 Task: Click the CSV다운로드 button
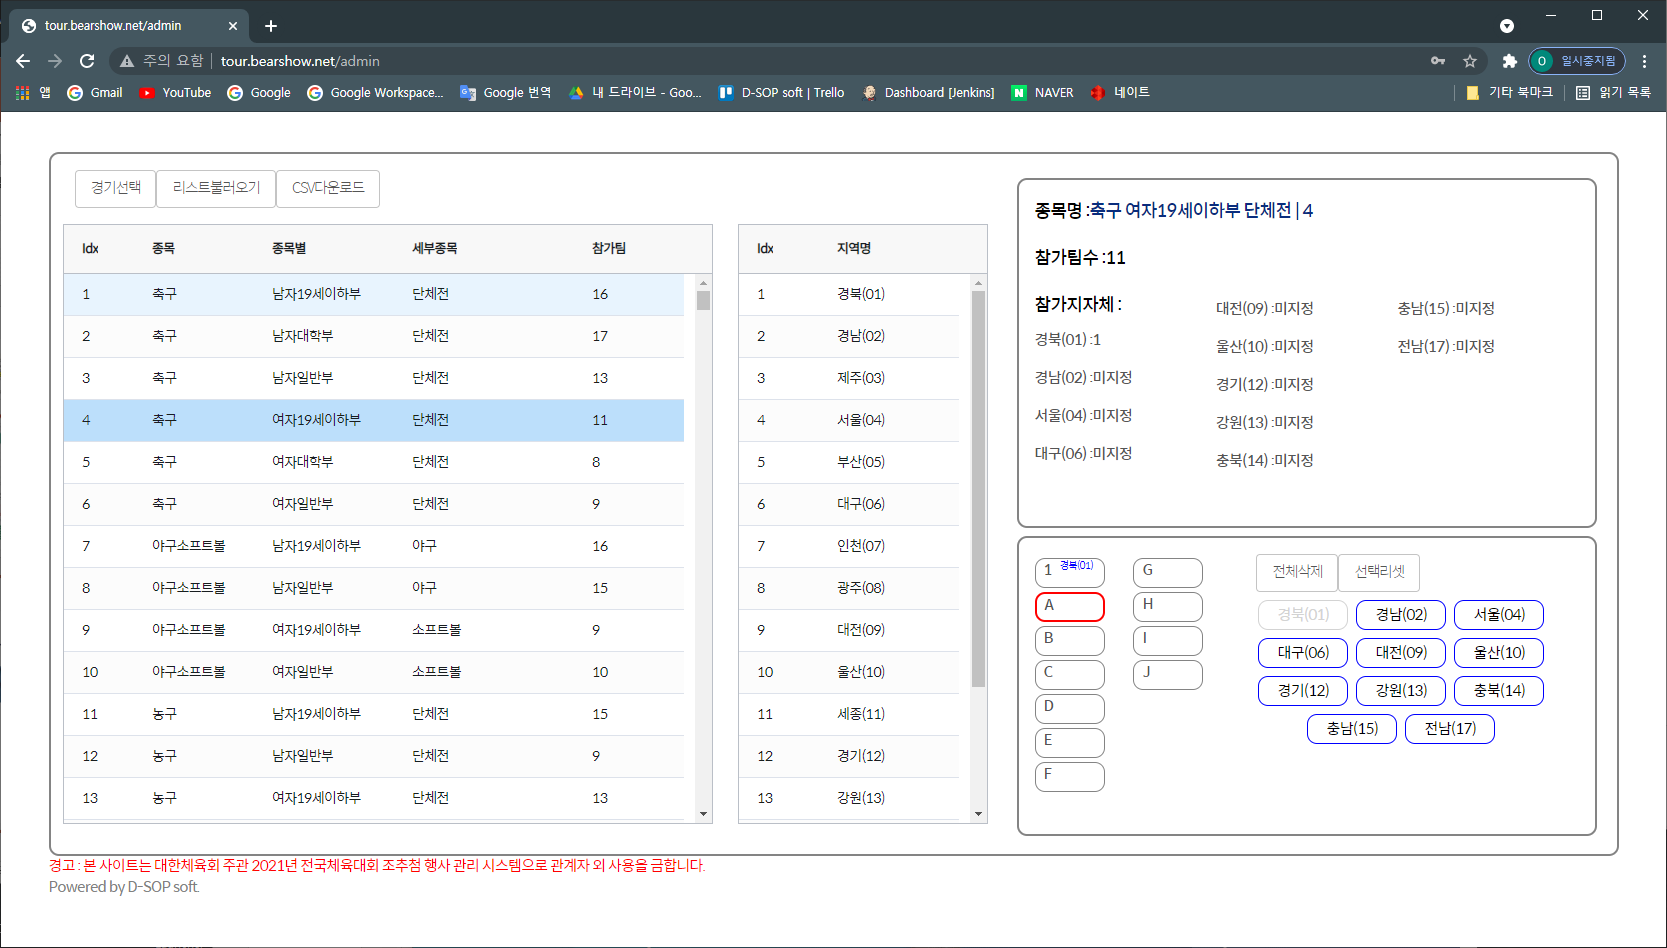tap(328, 188)
